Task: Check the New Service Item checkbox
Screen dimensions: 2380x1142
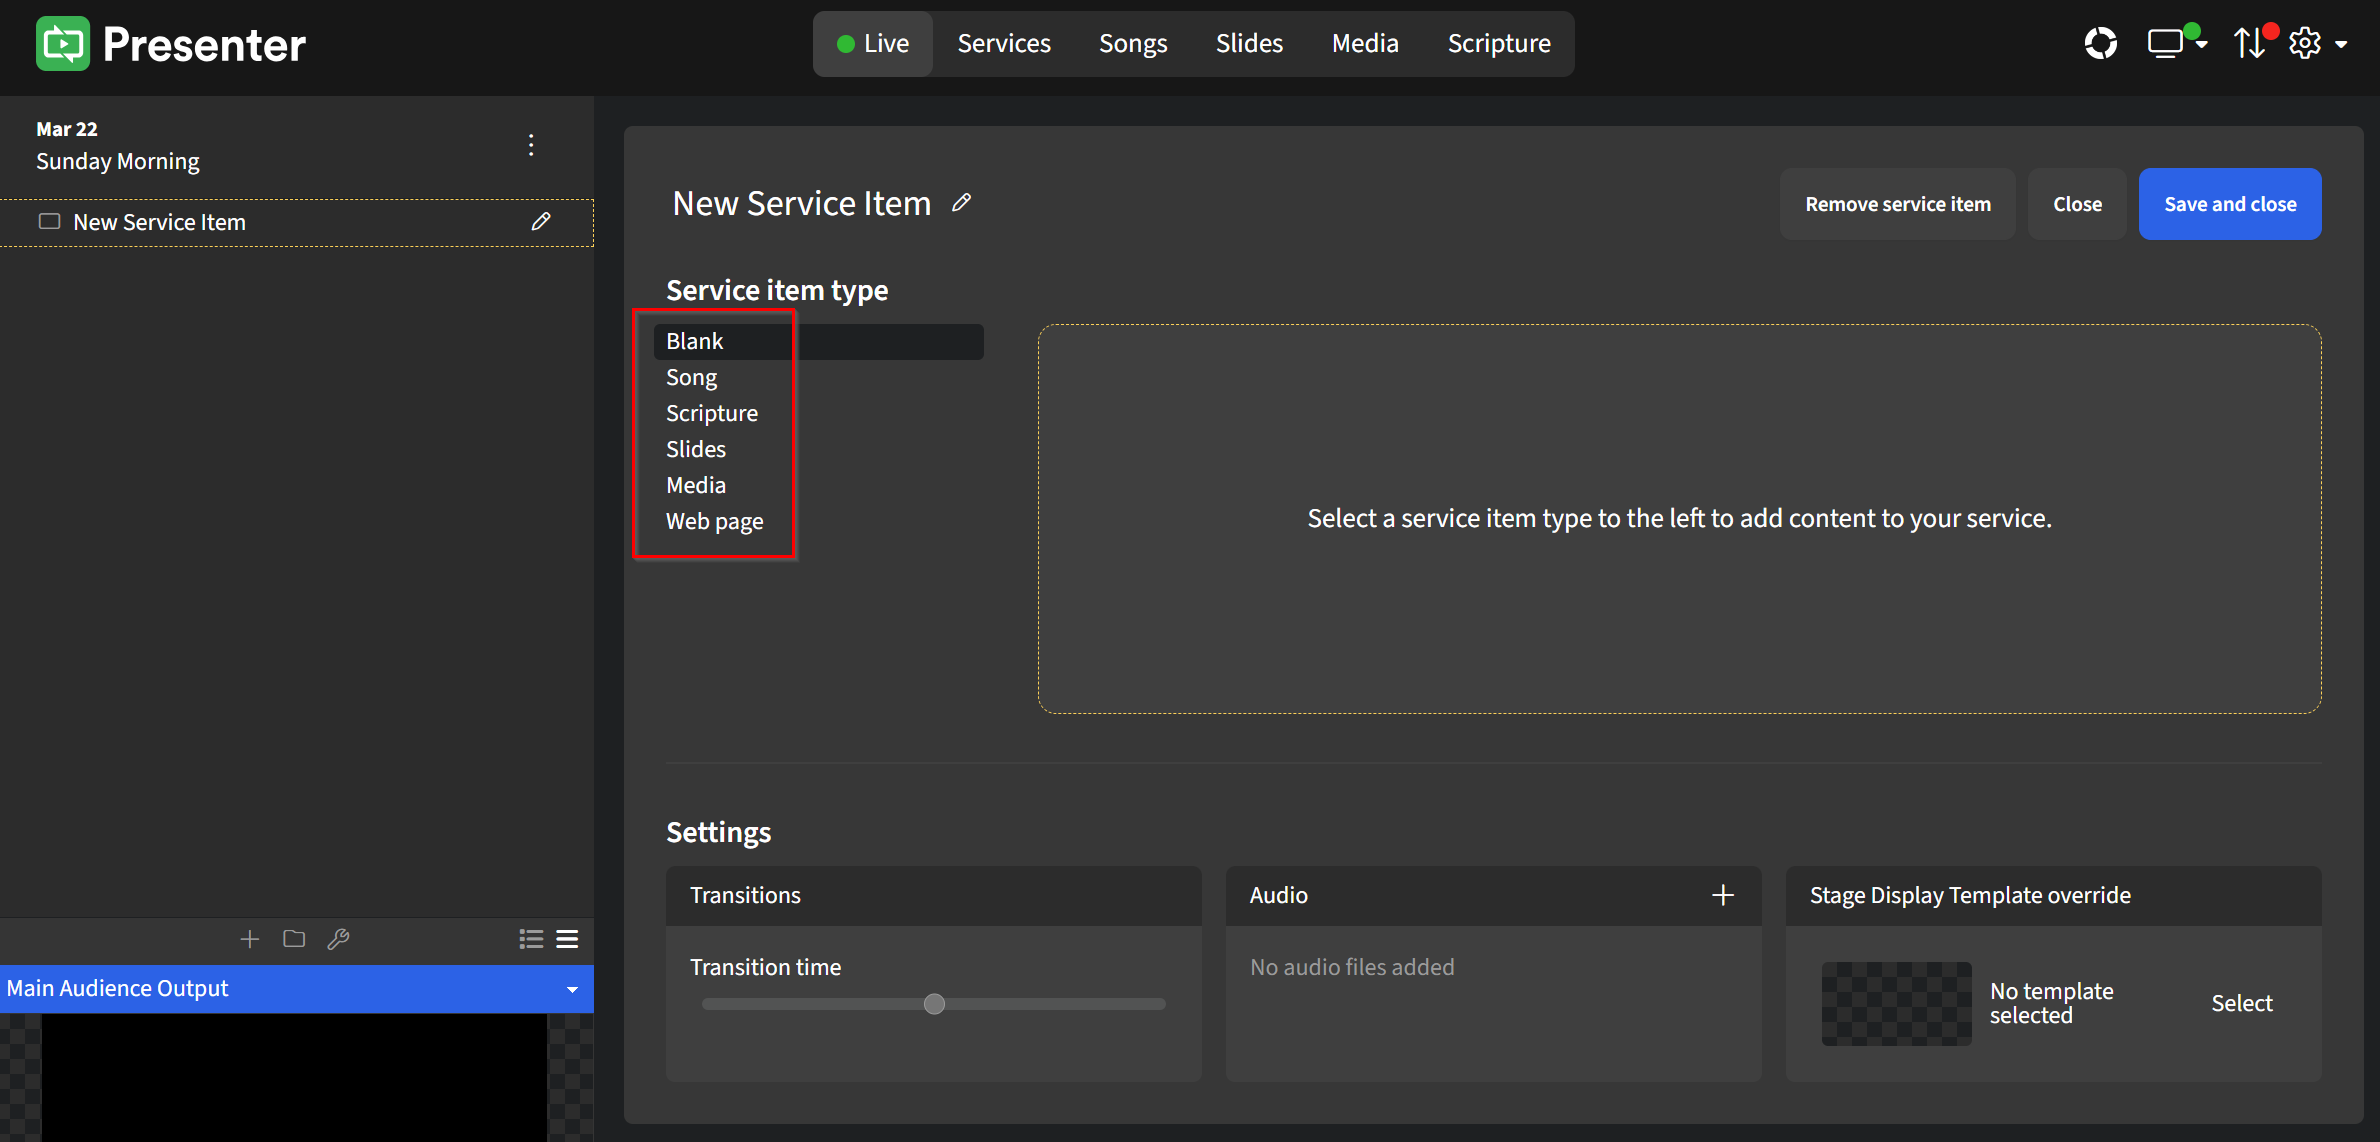Action: [x=48, y=221]
